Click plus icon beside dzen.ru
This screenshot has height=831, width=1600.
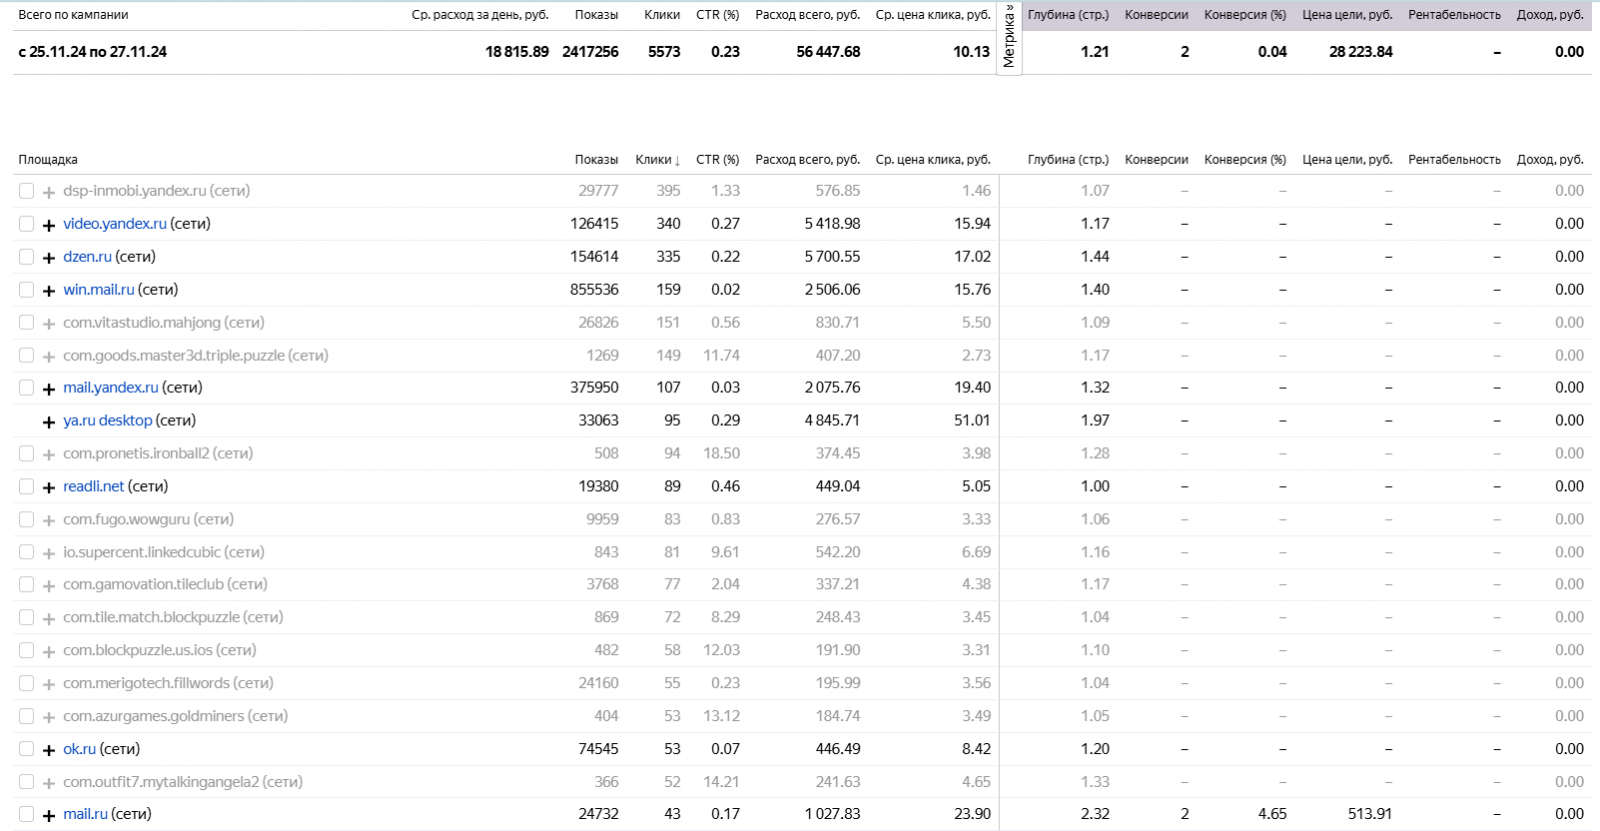tap(48, 258)
